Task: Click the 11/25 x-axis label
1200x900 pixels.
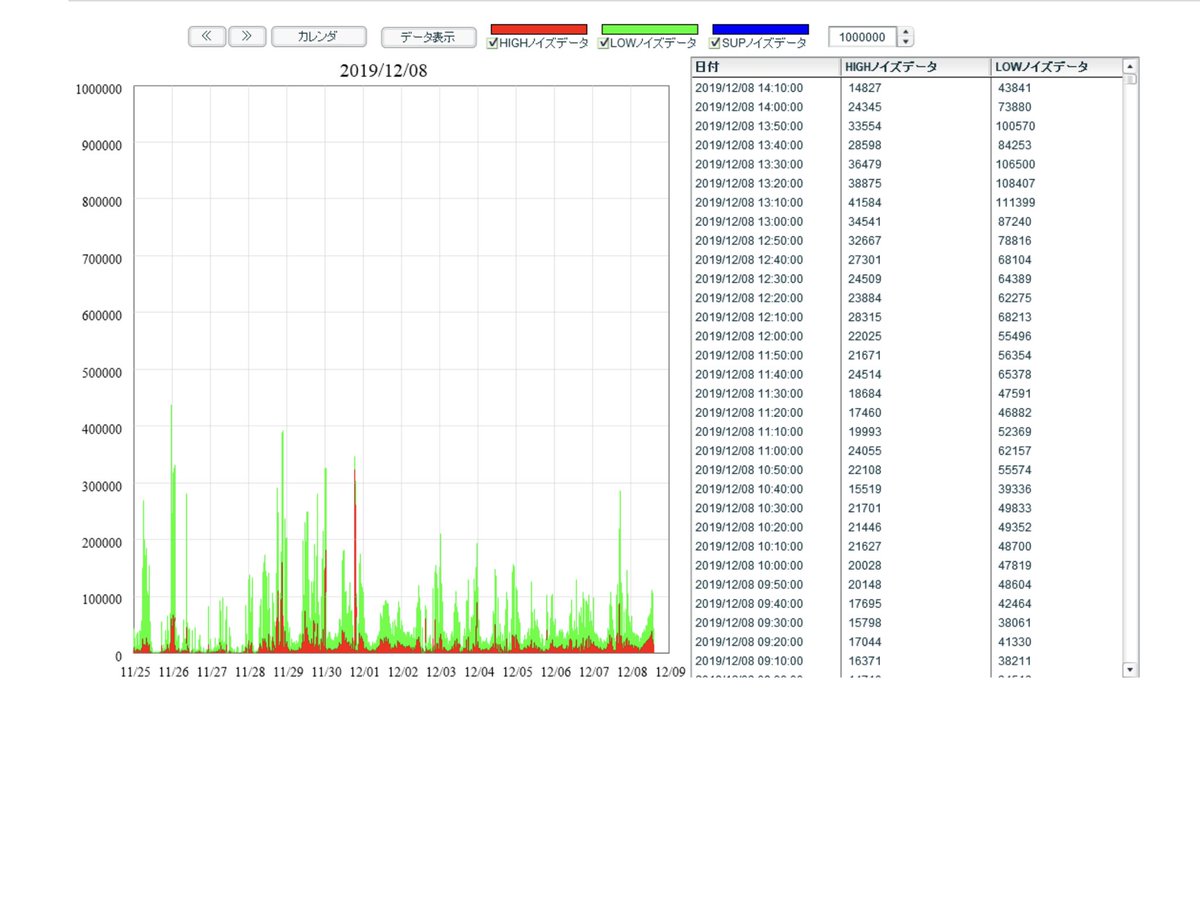Action: [x=135, y=673]
